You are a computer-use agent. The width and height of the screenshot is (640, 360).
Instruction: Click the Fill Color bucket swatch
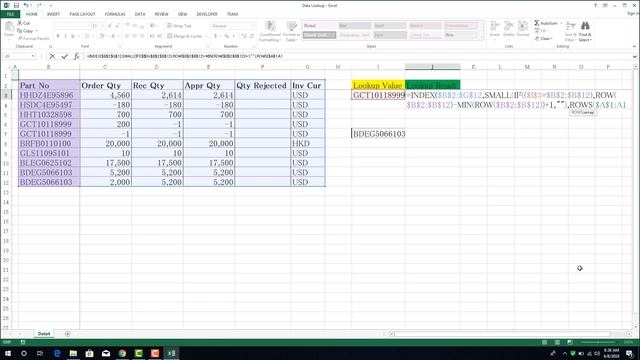tap(102, 36)
